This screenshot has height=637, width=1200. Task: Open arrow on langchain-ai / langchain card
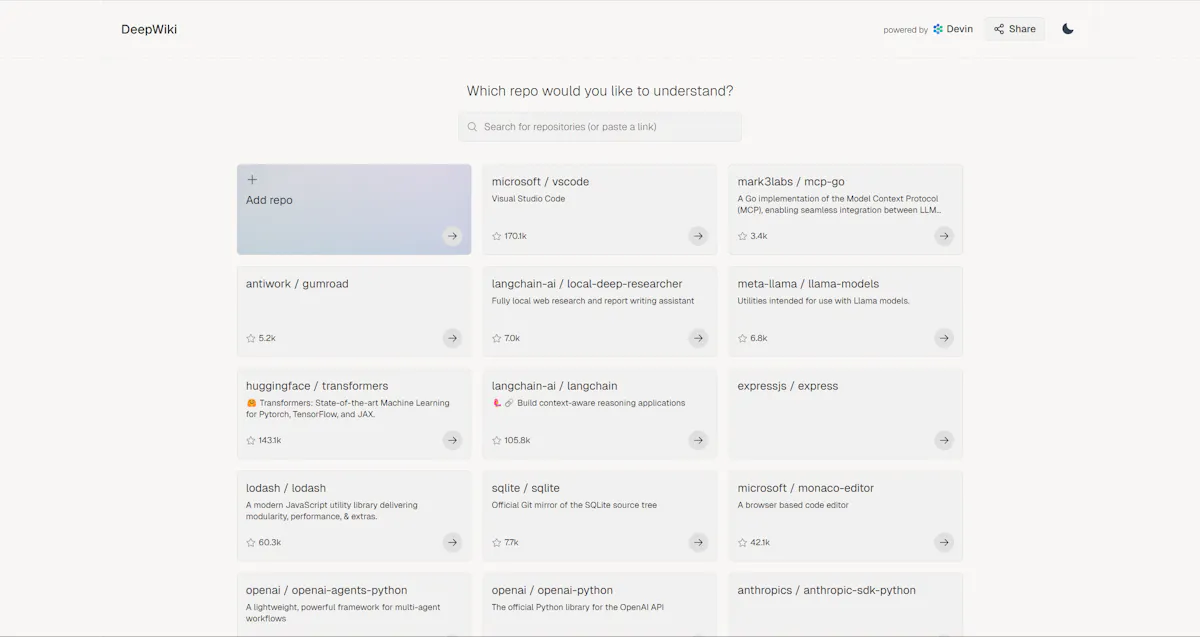(698, 440)
